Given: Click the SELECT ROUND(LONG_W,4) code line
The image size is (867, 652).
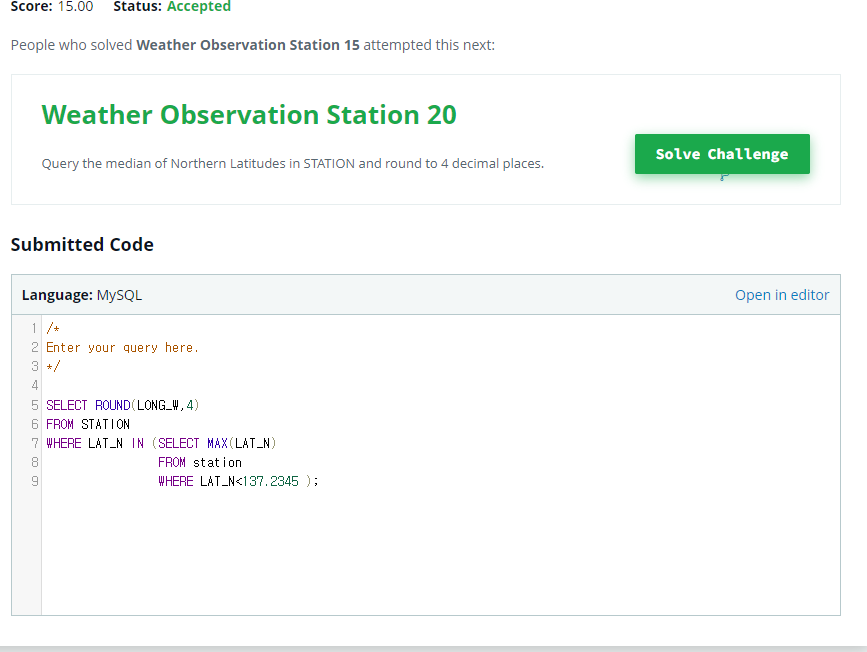Looking at the screenshot, I should tap(123, 405).
